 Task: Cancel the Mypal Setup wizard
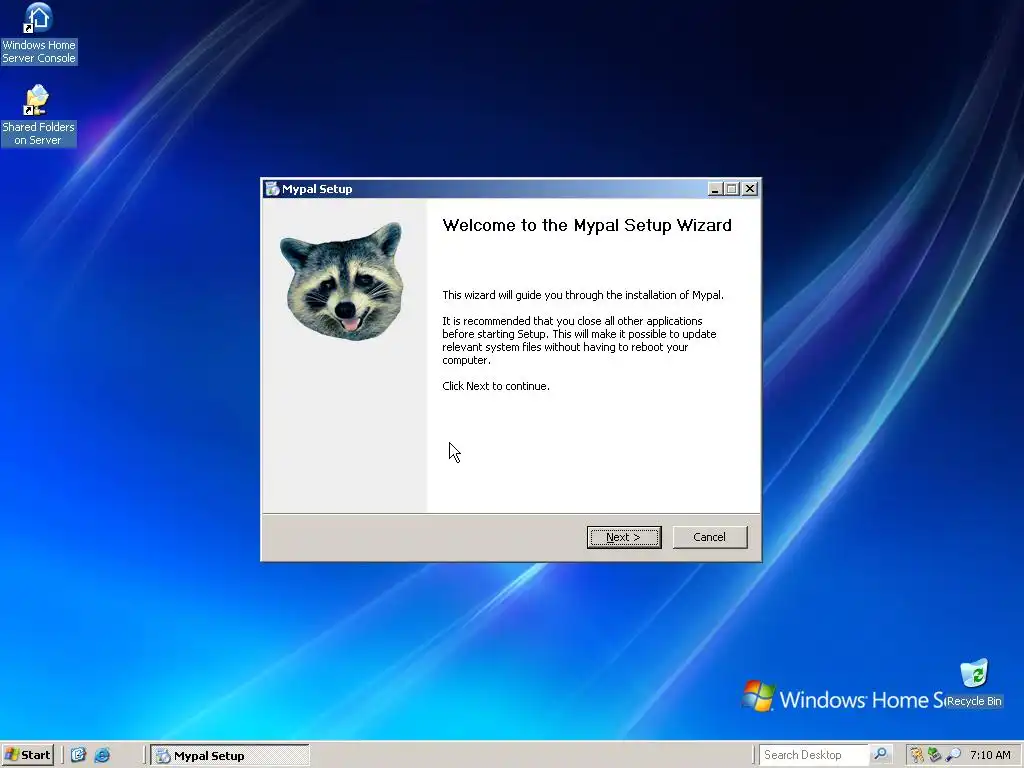[710, 537]
